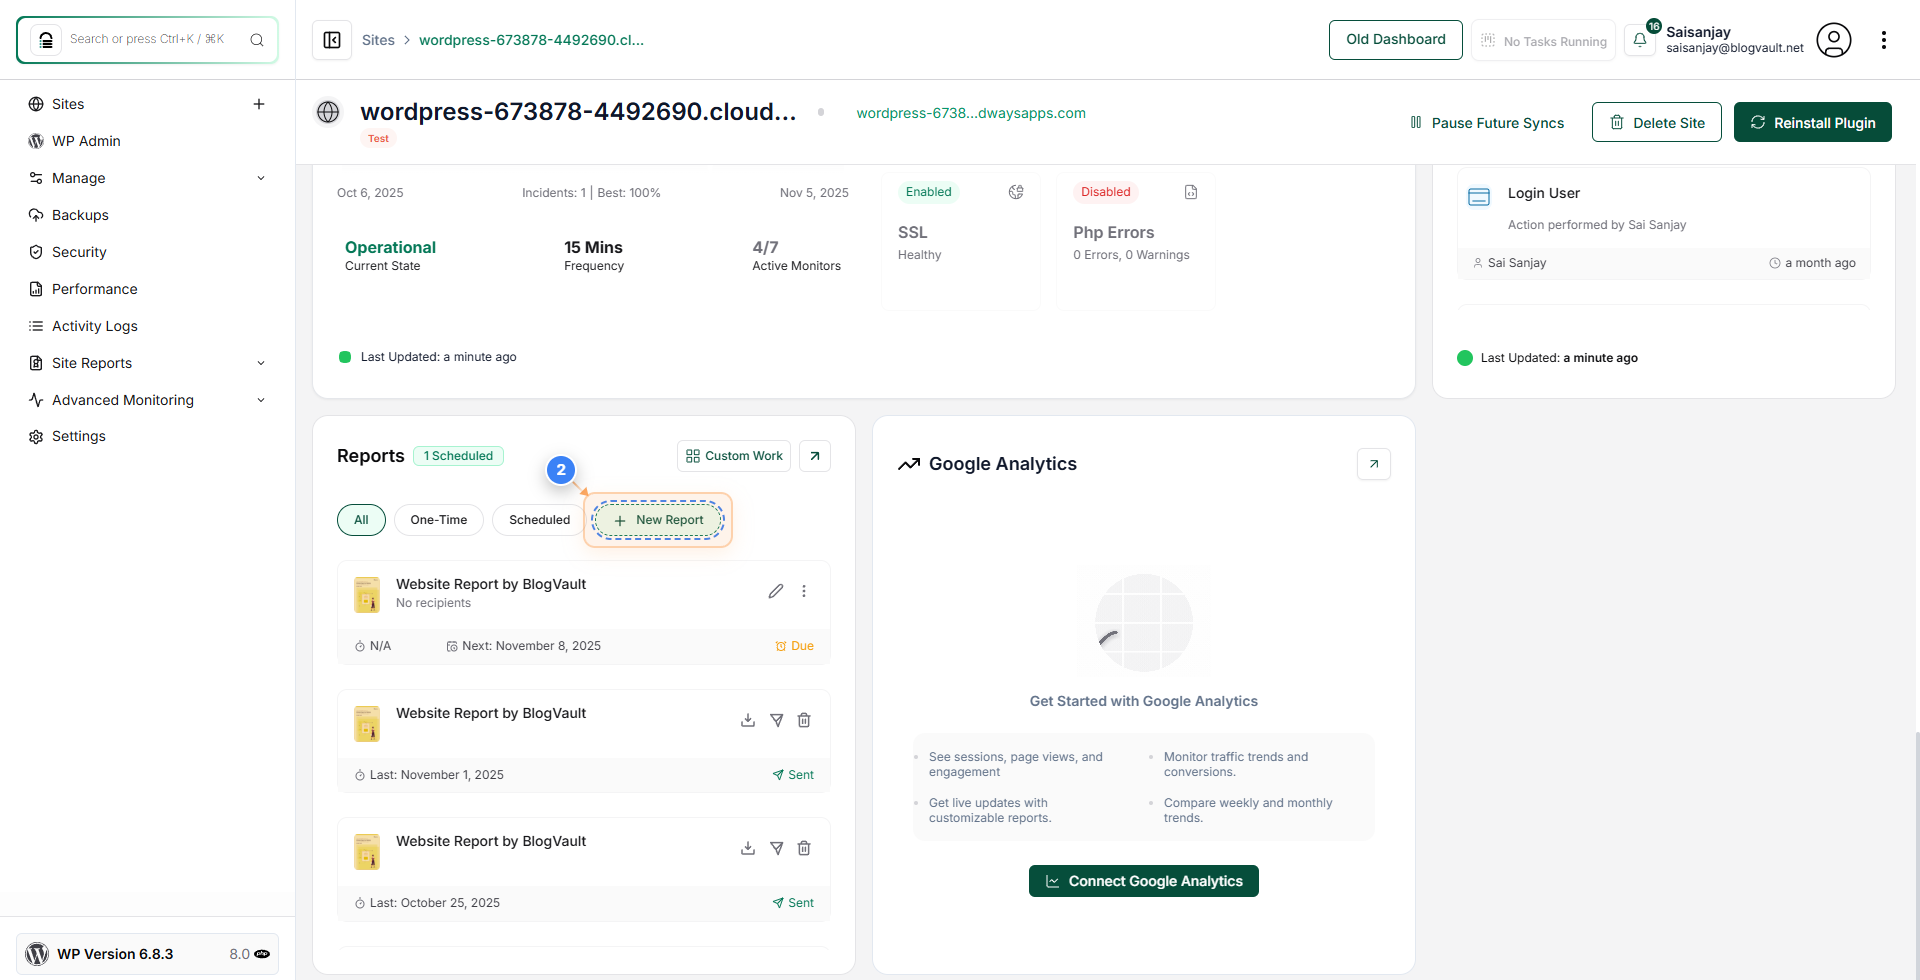Expand Google Analytics panel arrow icon
The image size is (1920, 980).
[x=1374, y=464]
